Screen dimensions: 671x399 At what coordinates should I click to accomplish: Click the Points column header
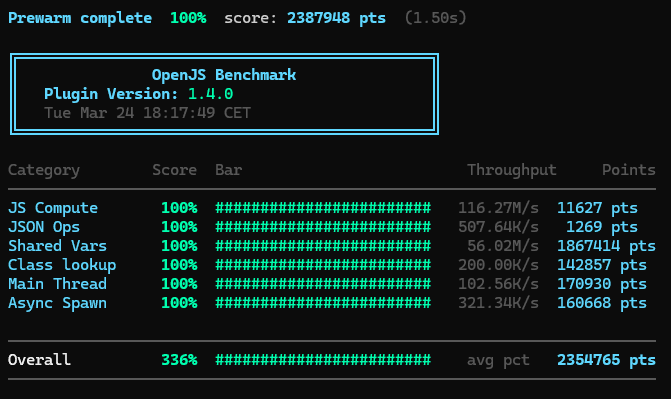coord(629,170)
